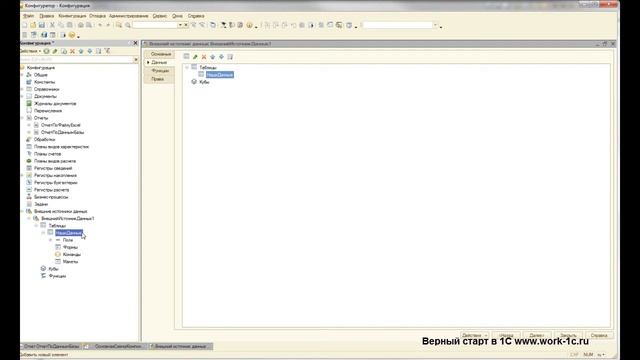
Task: Select Константы in configuration tree
Action: point(44,82)
